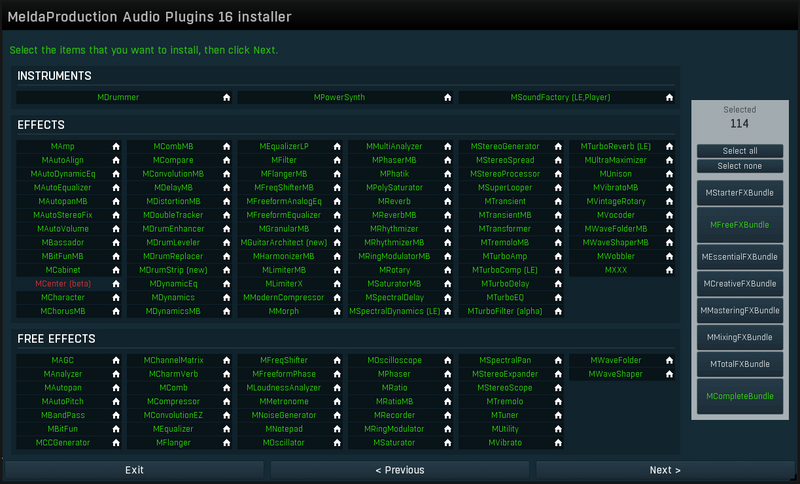Click the home icon beside MDrumStrip (new)

pos(227,270)
